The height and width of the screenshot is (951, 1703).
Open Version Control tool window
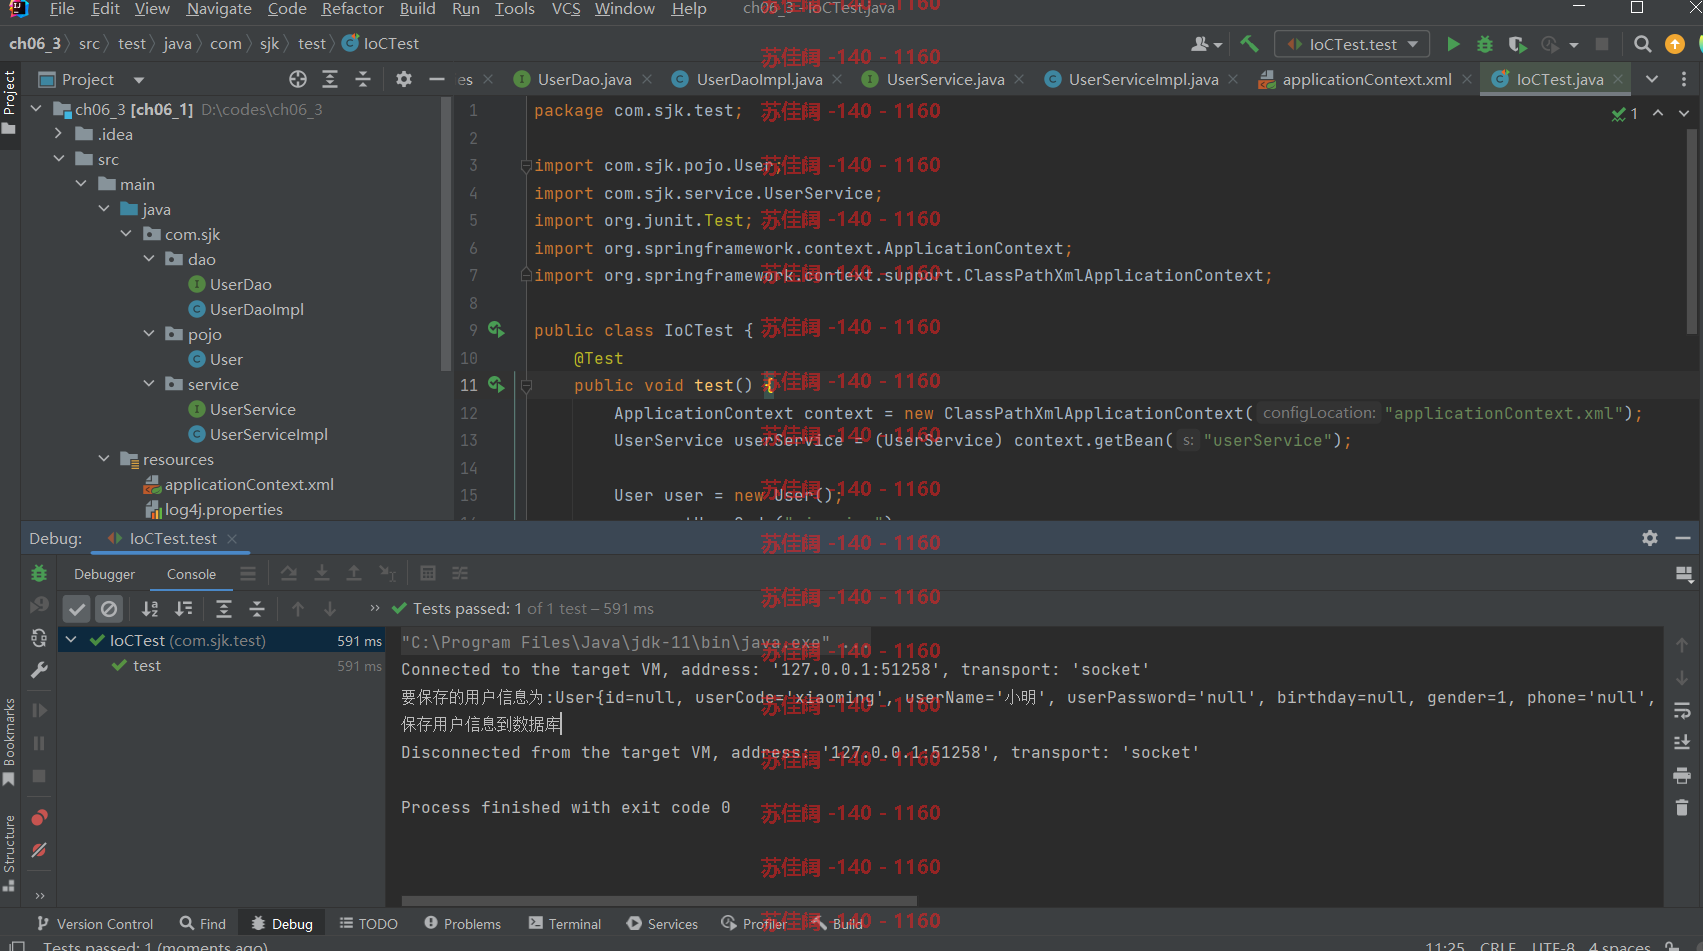pos(94,924)
